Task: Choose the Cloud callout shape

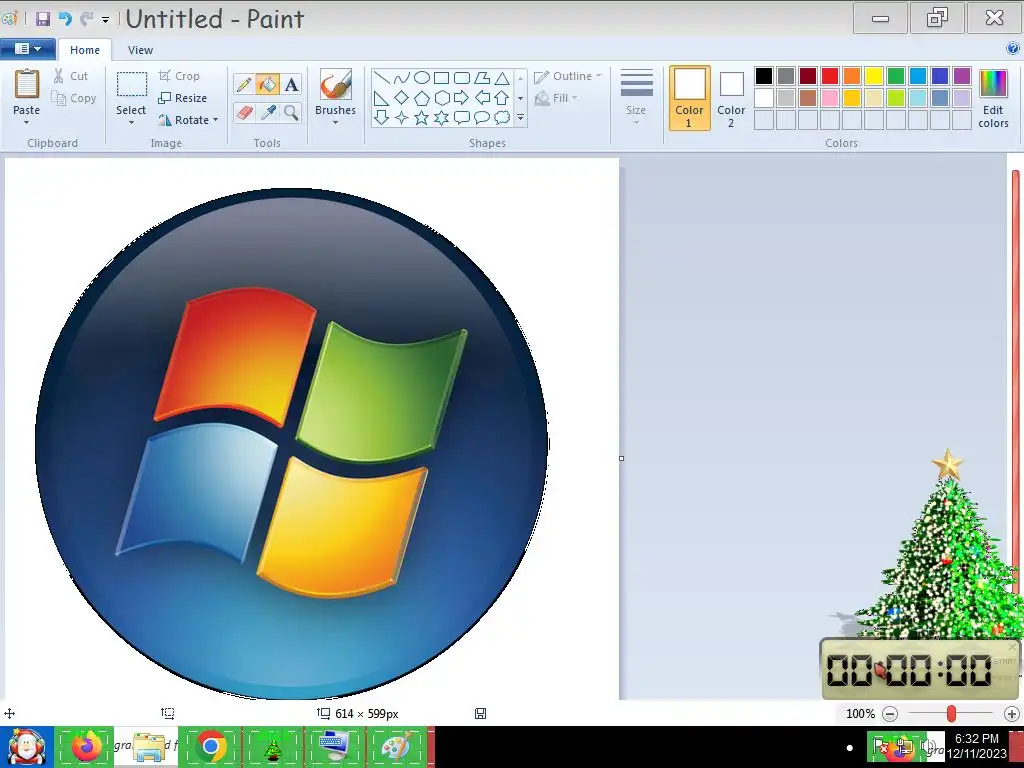Action: (502, 118)
